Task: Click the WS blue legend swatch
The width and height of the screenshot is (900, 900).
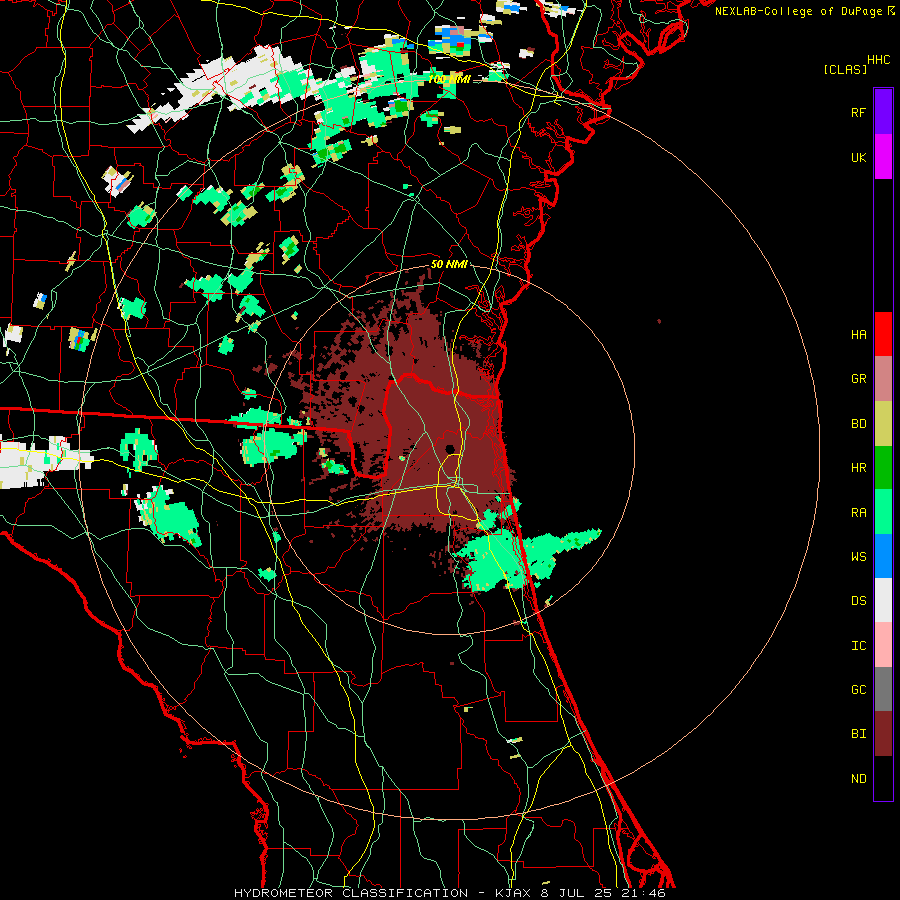Action: point(883,556)
